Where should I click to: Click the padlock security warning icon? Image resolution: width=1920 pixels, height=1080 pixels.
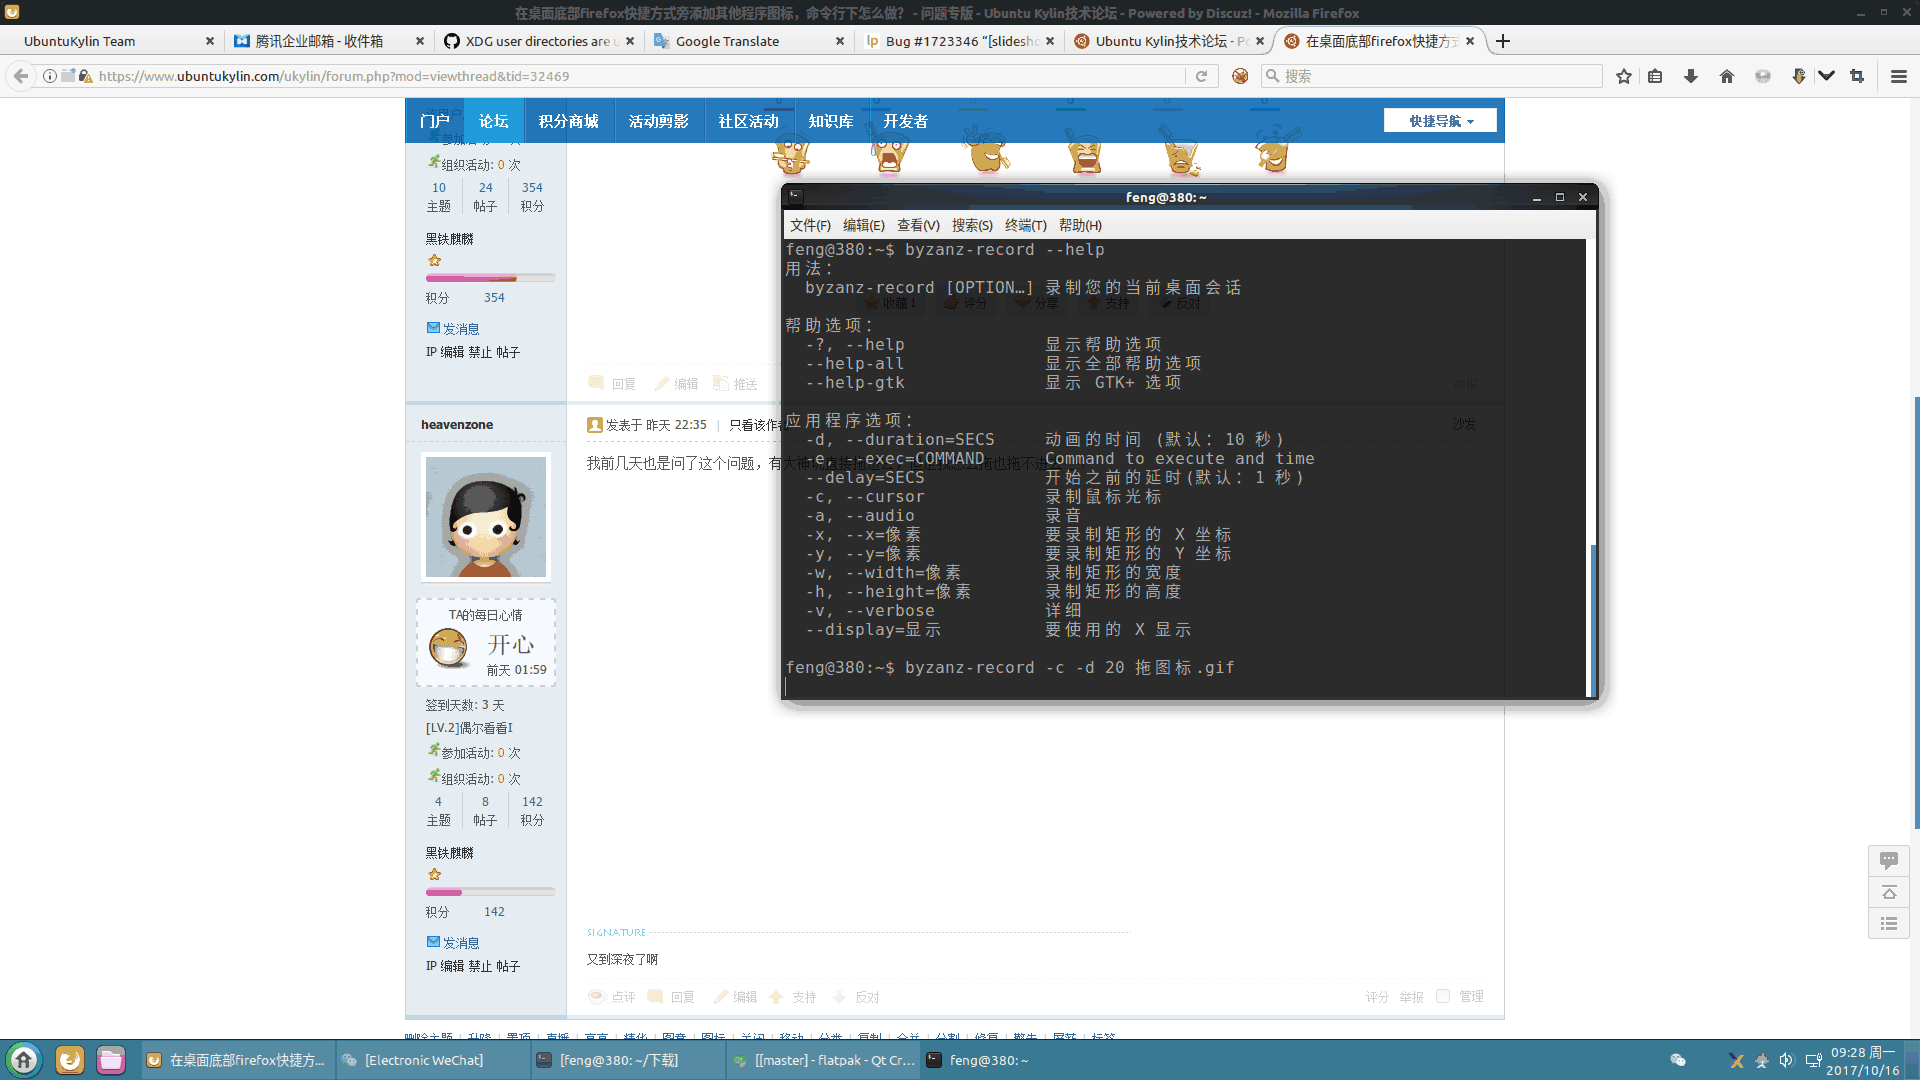pos(86,76)
